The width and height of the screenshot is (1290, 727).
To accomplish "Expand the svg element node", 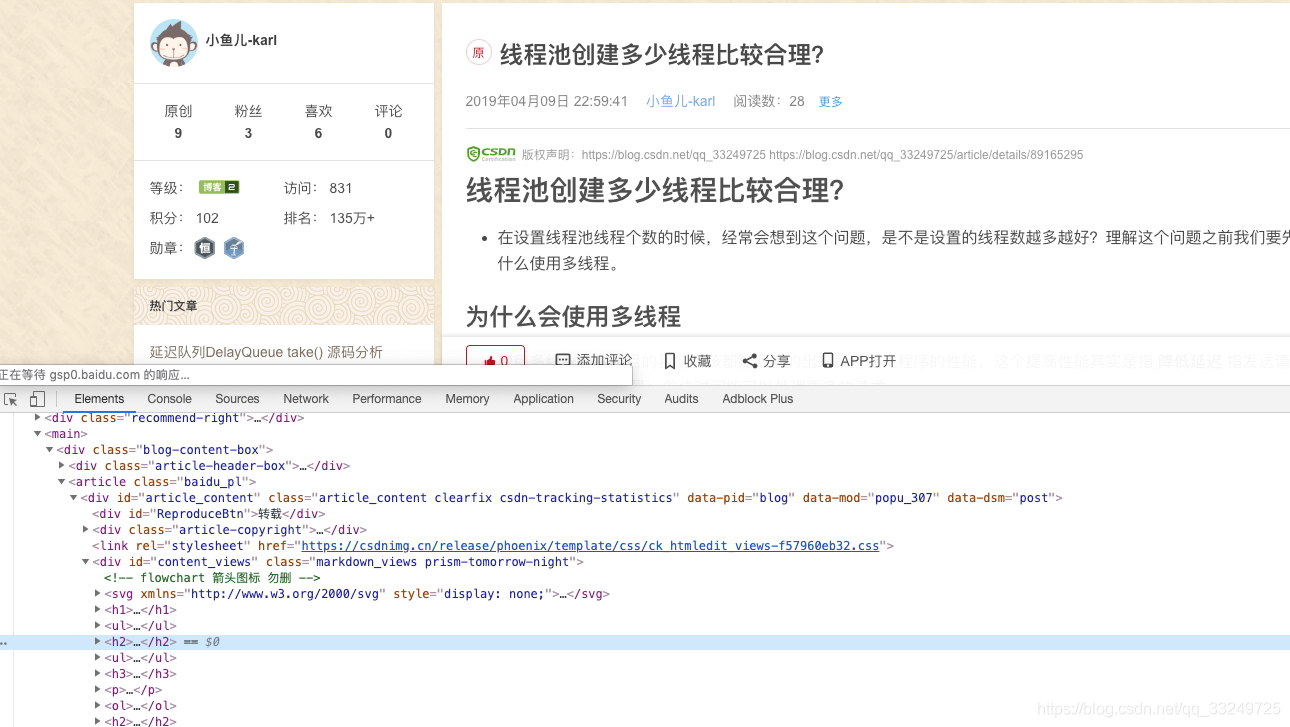I will pyautogui.click(x=98, y=594).
